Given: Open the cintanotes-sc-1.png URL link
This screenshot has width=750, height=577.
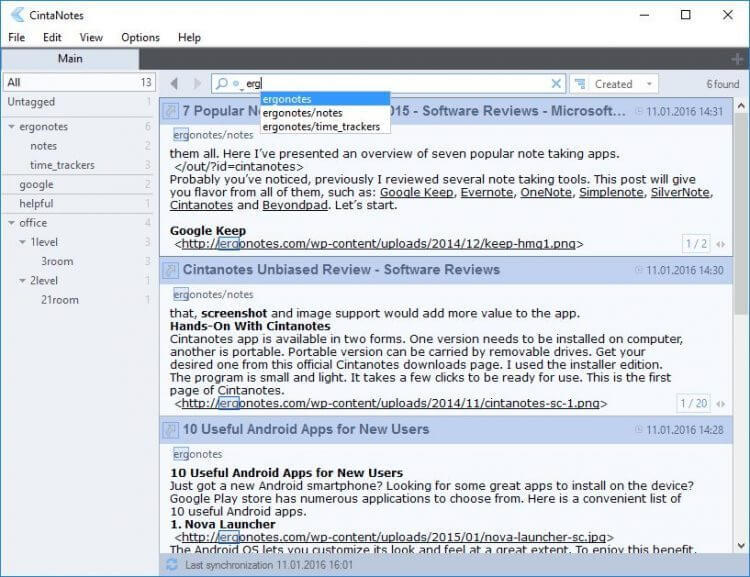Looking at the screenshot, I should (x=391, y=403).
